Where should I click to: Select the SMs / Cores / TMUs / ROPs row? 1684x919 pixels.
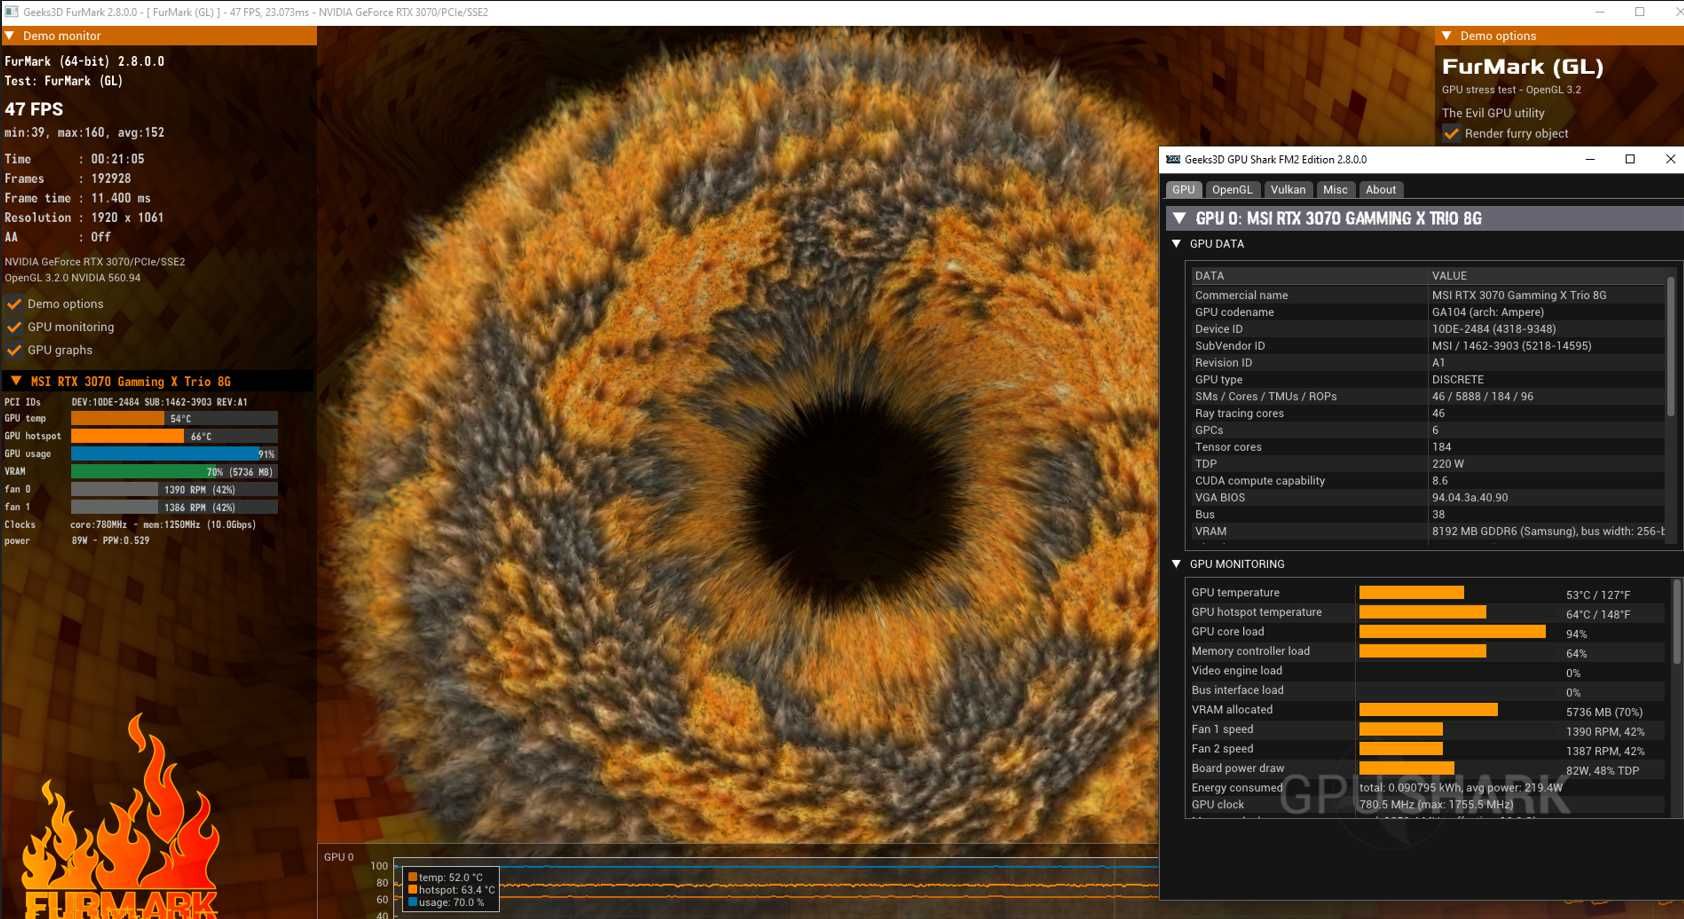click(x=1427, y=397)
